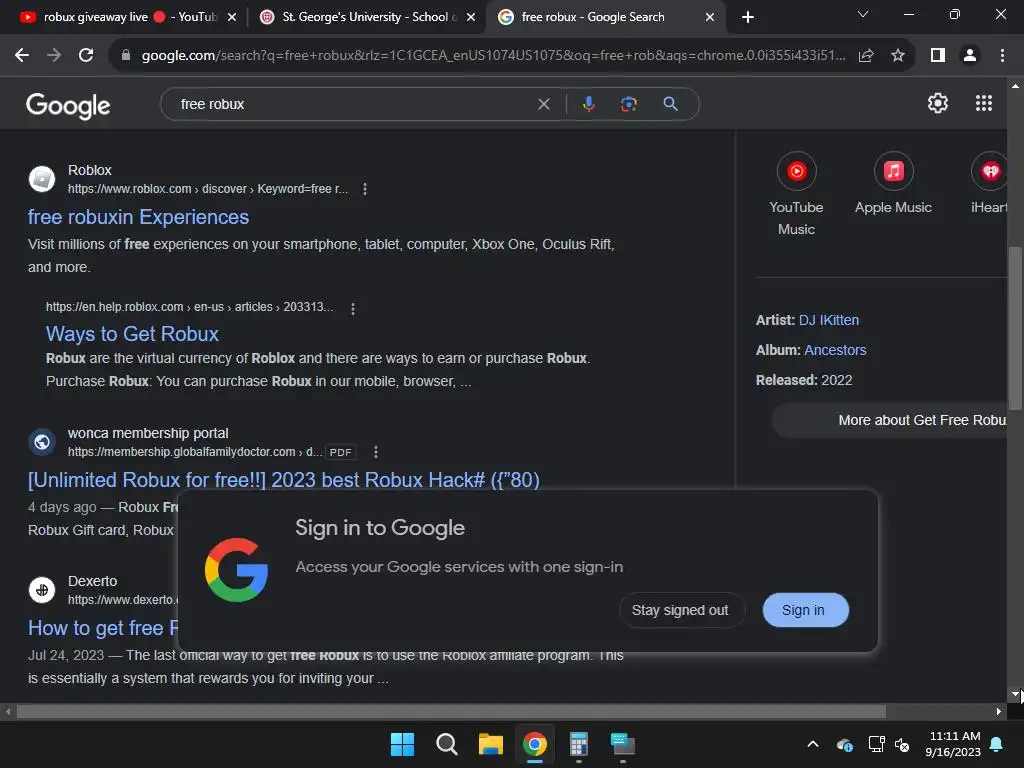Click the address bar URL
Screen dimensions: 1024x768
point(493,56)
